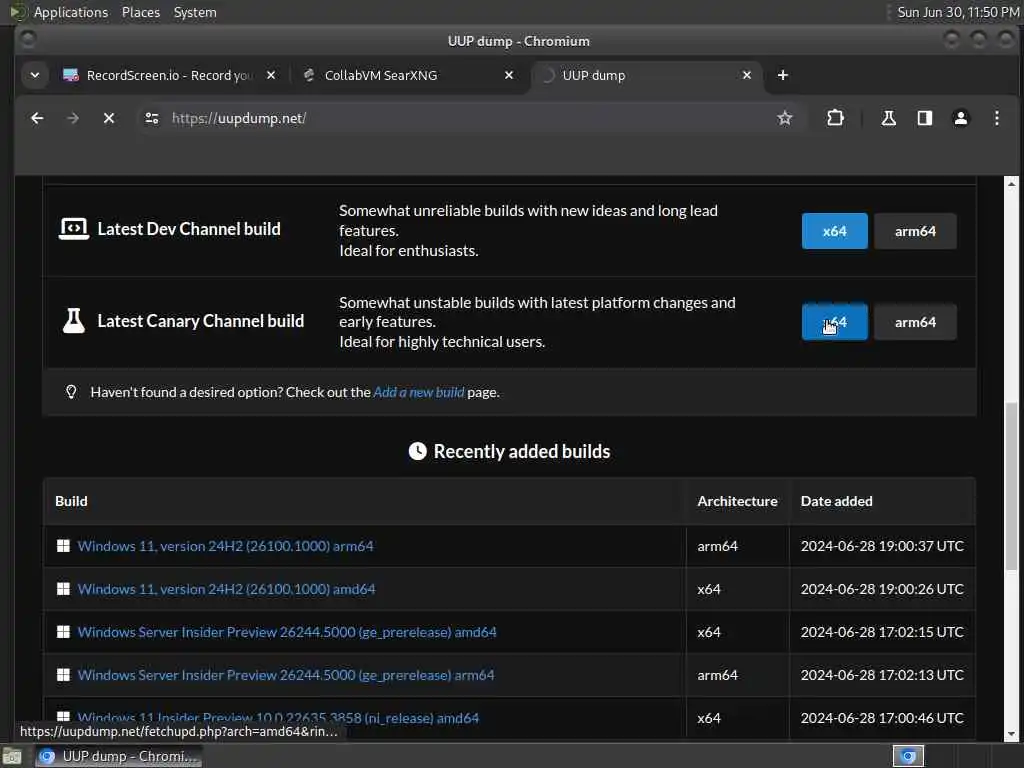Image resolution: width=1024 pixels, height=768 pixels.
Task: Open a new browser tab
Action: point(783,75)
